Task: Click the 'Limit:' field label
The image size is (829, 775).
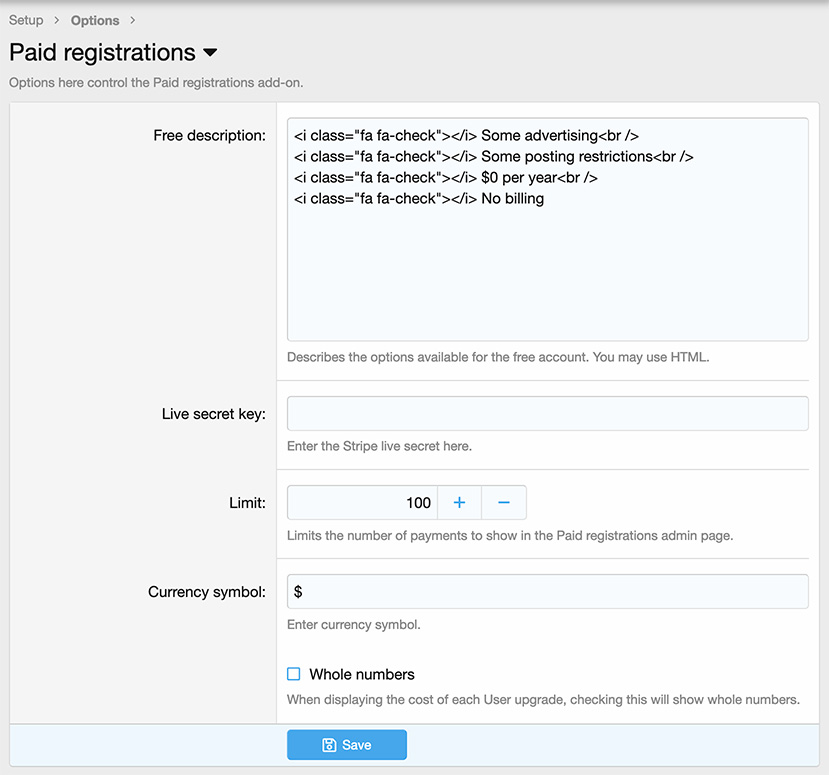Action: coord(247,502)
